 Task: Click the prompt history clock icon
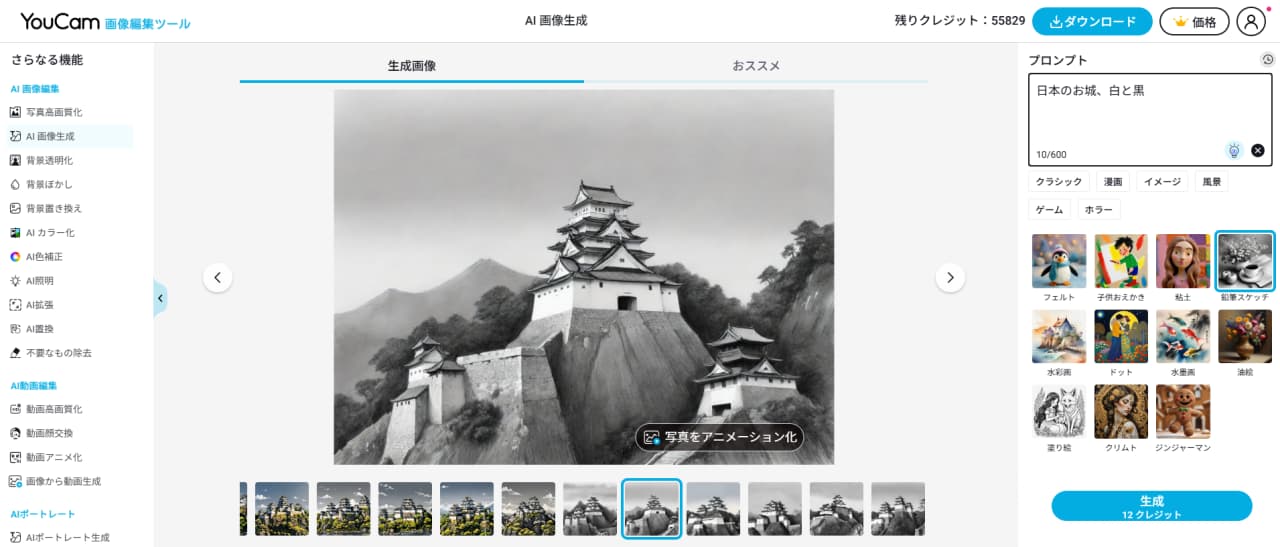click(1268, 60)
